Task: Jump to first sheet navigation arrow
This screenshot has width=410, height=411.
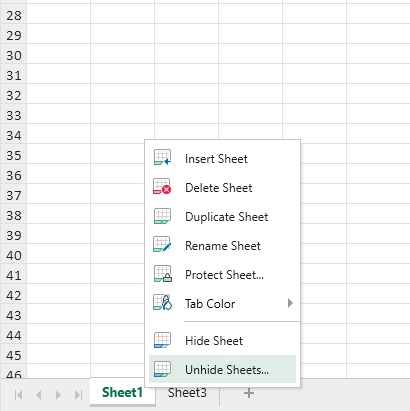Action: point(19,395)
